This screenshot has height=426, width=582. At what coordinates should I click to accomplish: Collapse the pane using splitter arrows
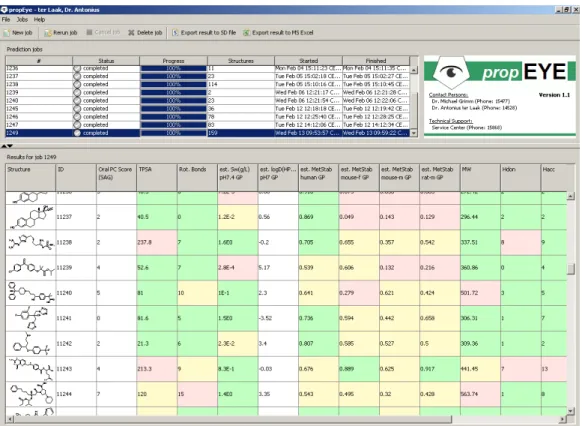pyautogui.click(x=7, y=146)
